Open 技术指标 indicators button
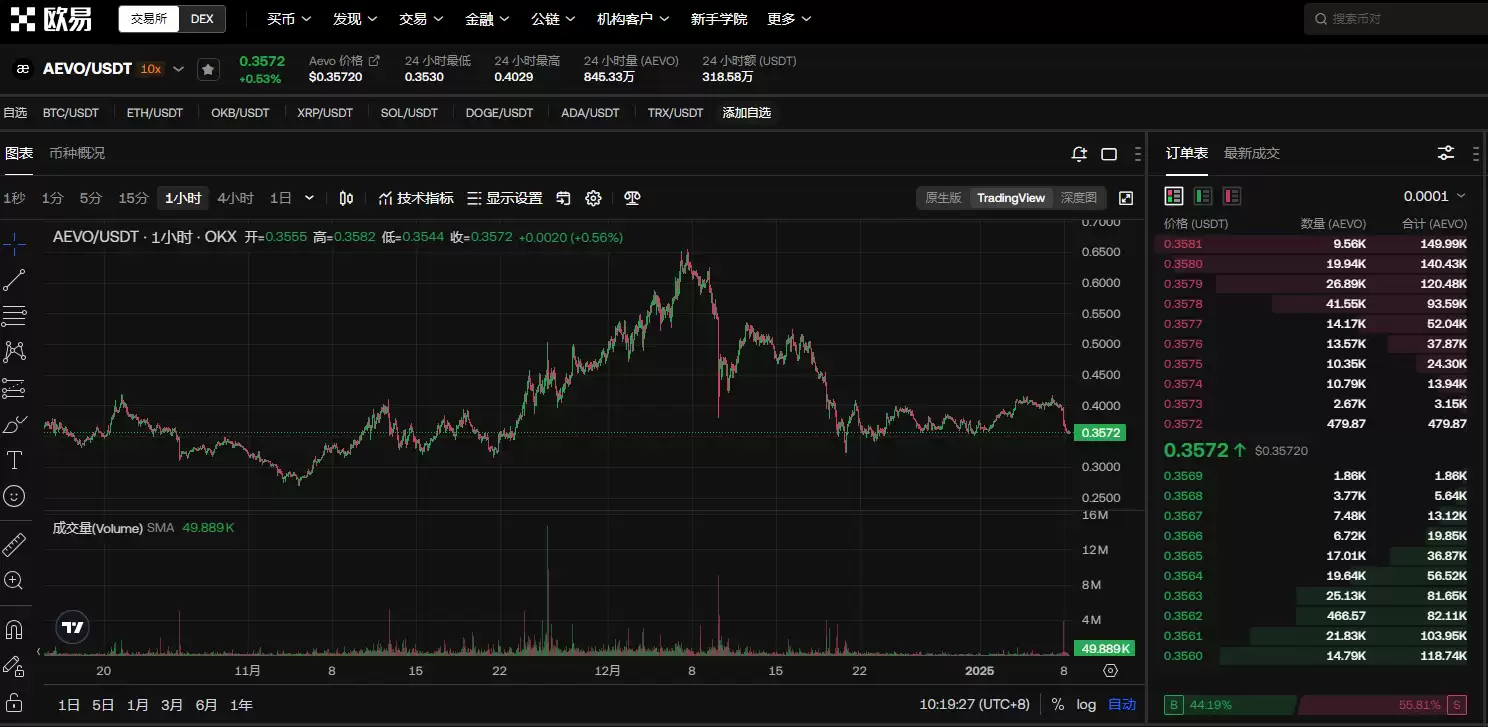 coord(415,198)
